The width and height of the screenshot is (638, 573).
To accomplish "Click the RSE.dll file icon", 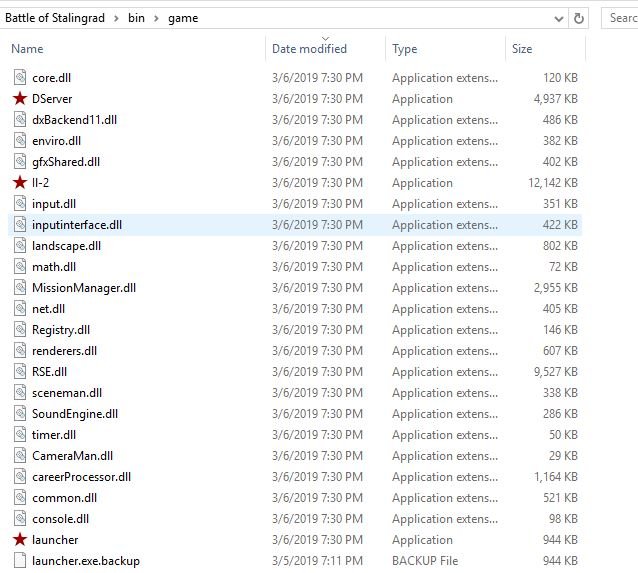I will pos(20,372).
